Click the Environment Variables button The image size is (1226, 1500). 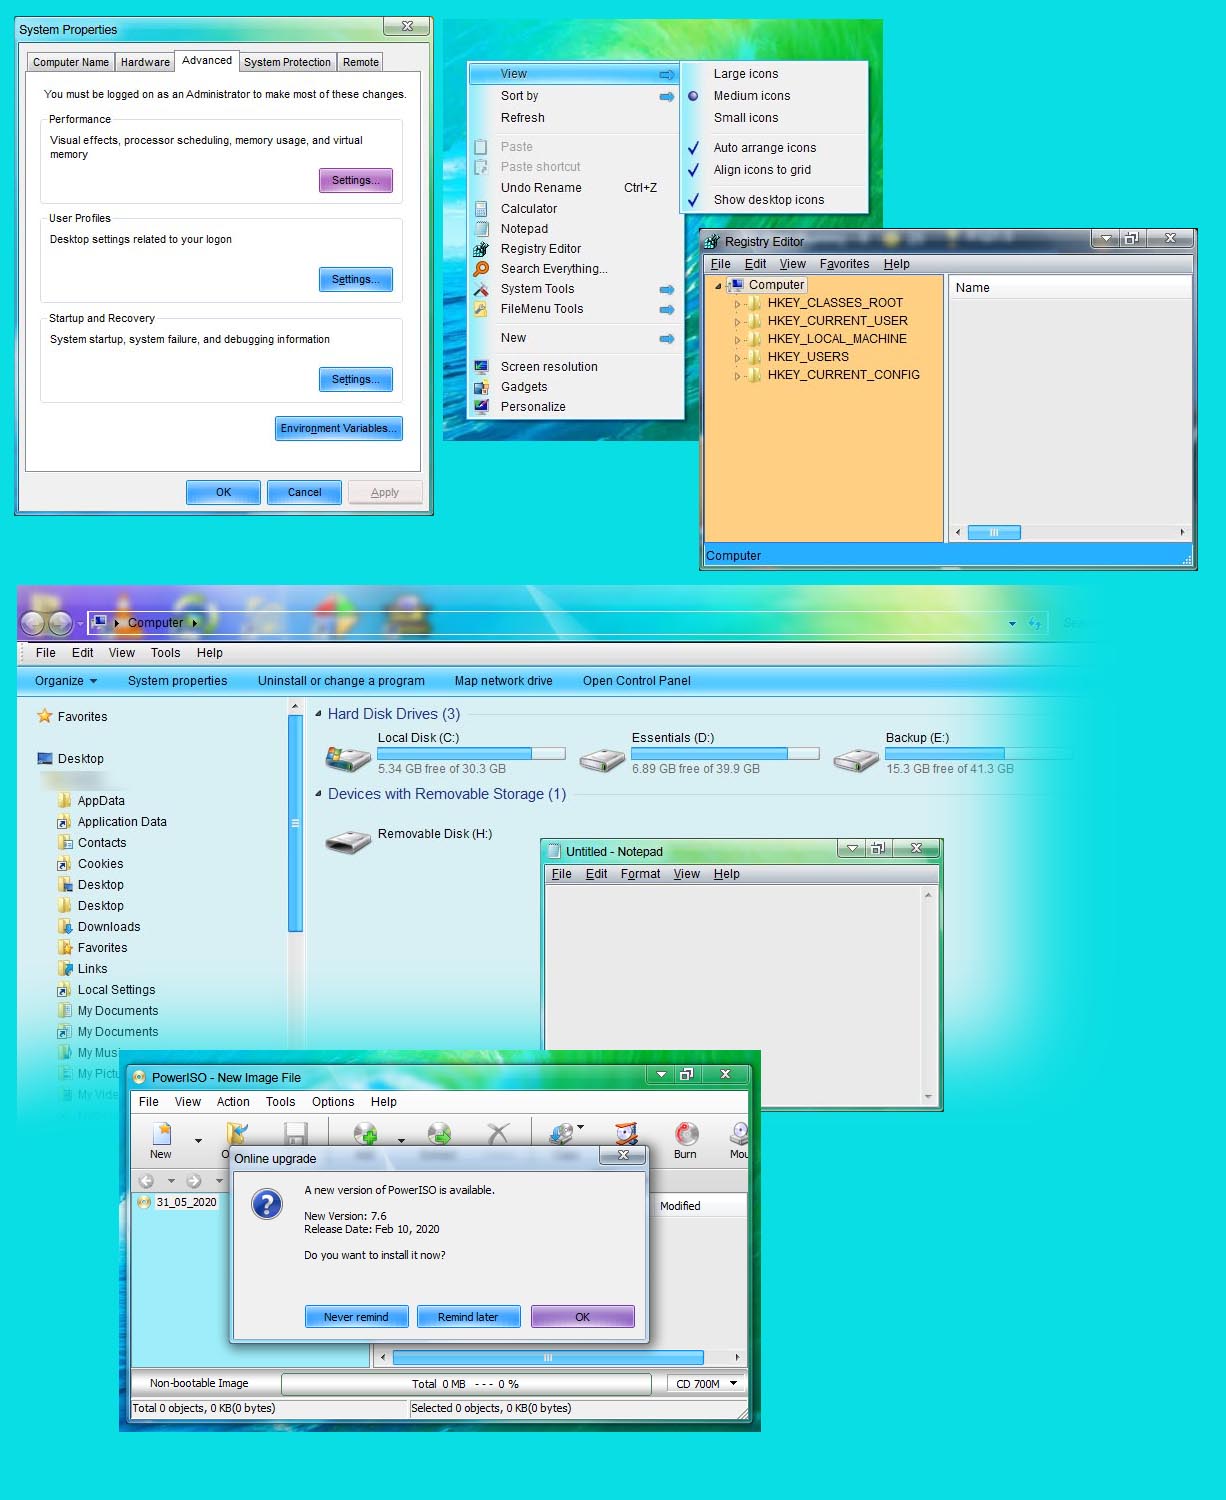tap(338, 428)
